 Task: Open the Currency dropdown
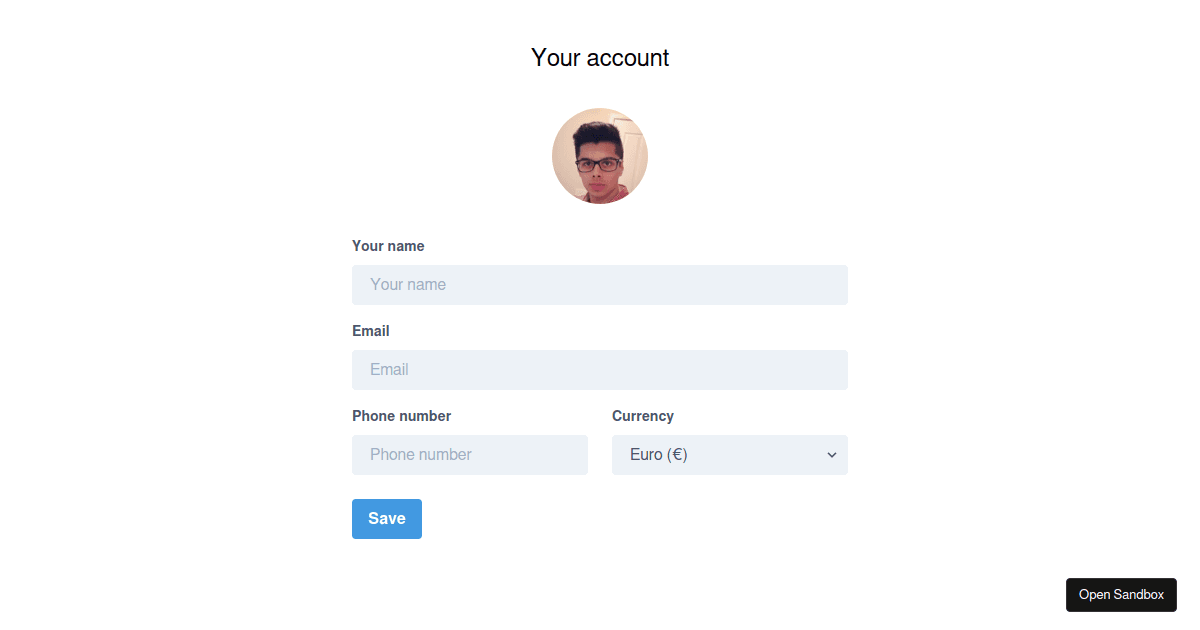730,455
